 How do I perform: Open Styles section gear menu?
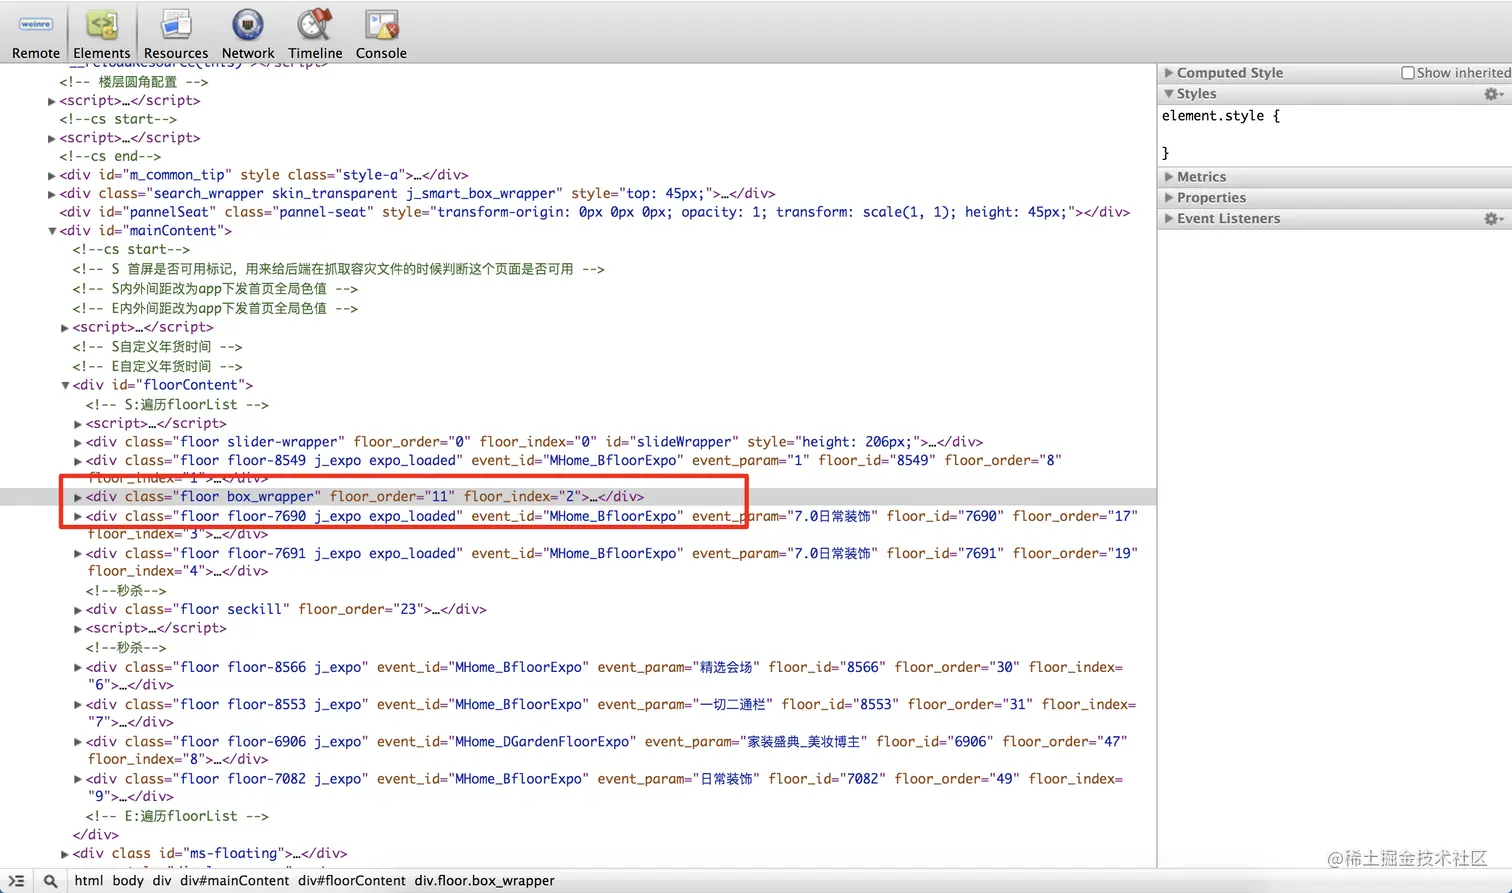coord(1493,94)
